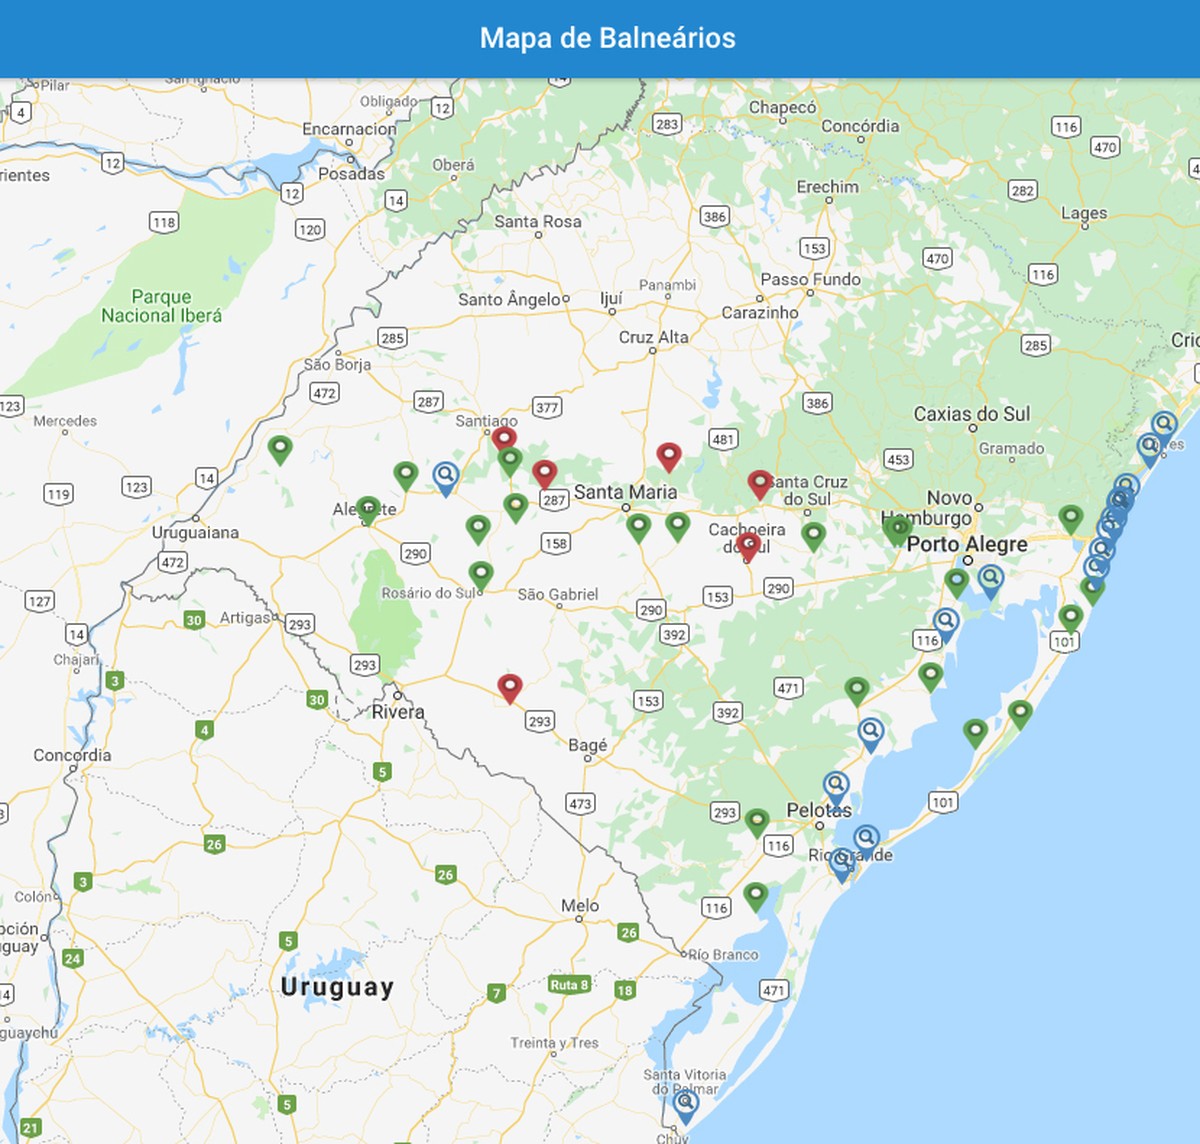The height and width of the screenshot is (1144, 1200).
Task: Select the green marker on Novo Hamburgo
Action: [x=897, y=527]
